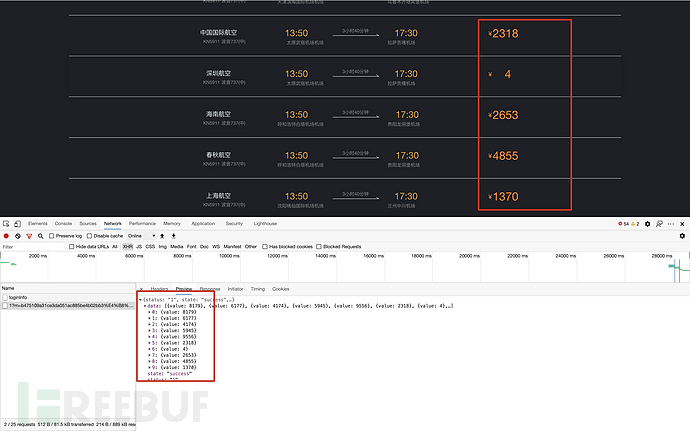Open the Memory tab
The height and width of the screenshot is (431, 690).
point(172,224)
